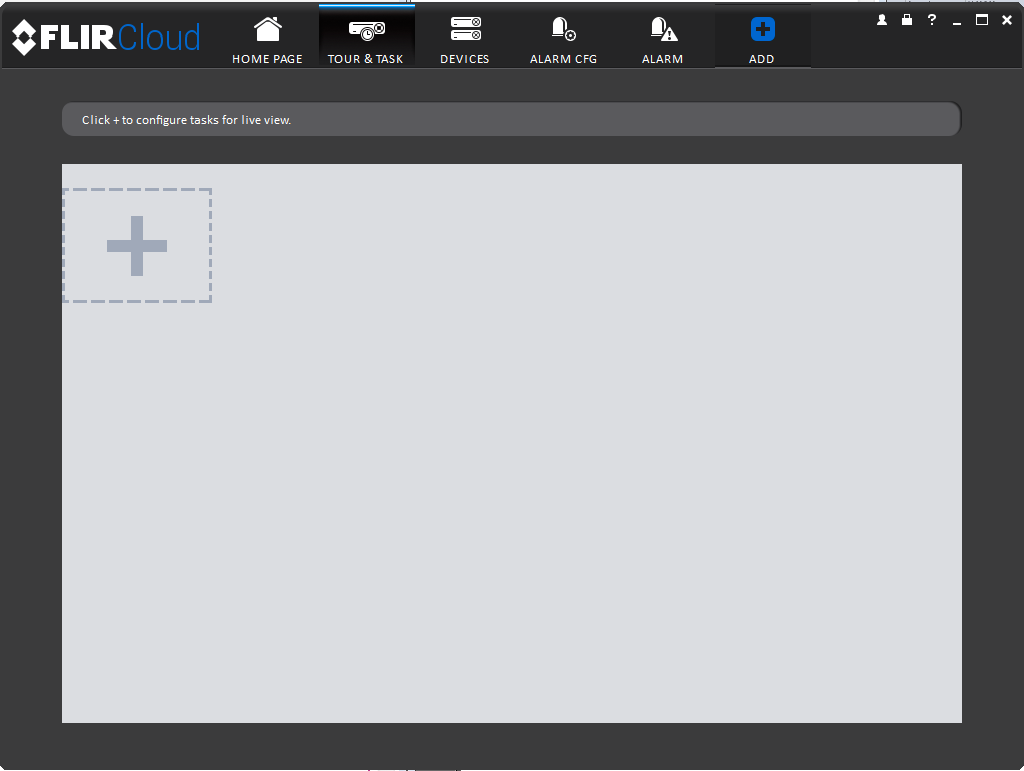Image resolution: width=1024 pixels, height=771 pixels.
Task: Close the FLIR Cloud window
Action: 1006,20
